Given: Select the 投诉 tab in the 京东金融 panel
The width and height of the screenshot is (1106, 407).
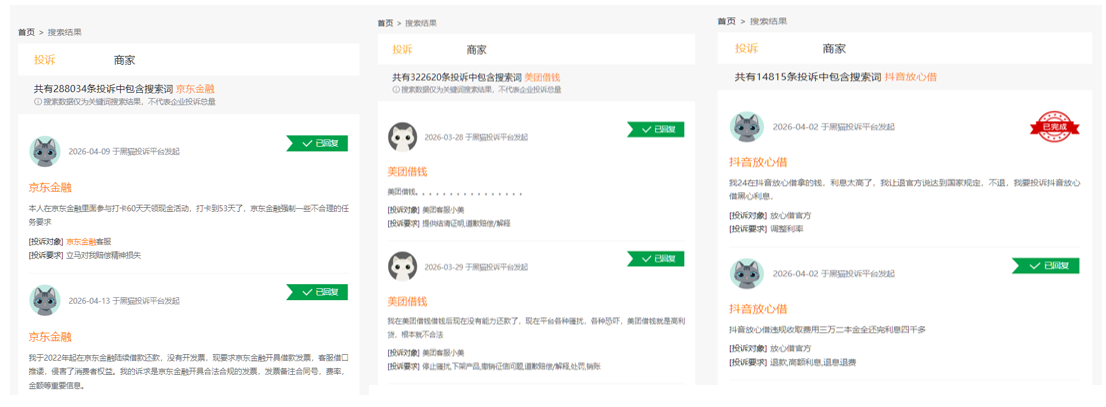Looking at the screenshot, I should click(x=44, y=60).
